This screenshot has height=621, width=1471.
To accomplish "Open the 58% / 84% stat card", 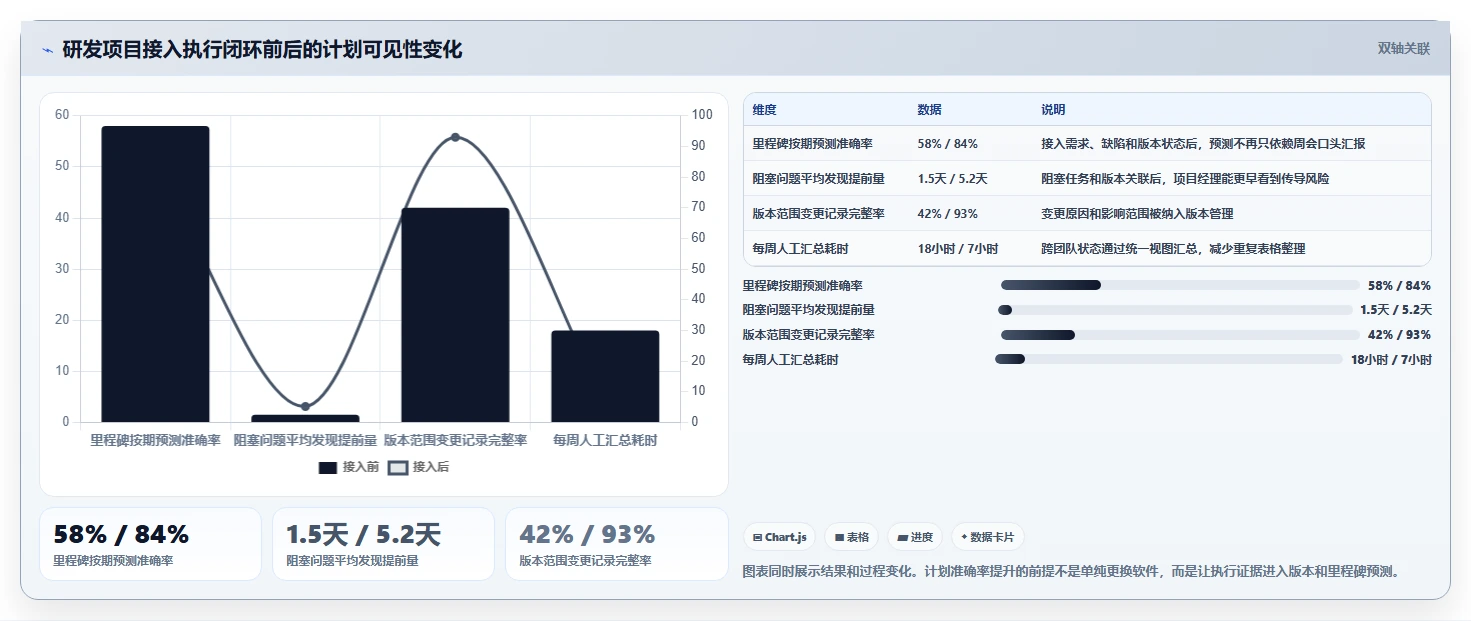I will click(x=150, y=544).
